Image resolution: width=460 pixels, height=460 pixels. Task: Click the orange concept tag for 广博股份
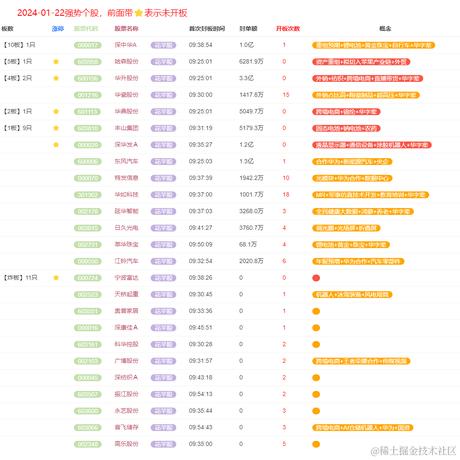click(x=361, y=361)
